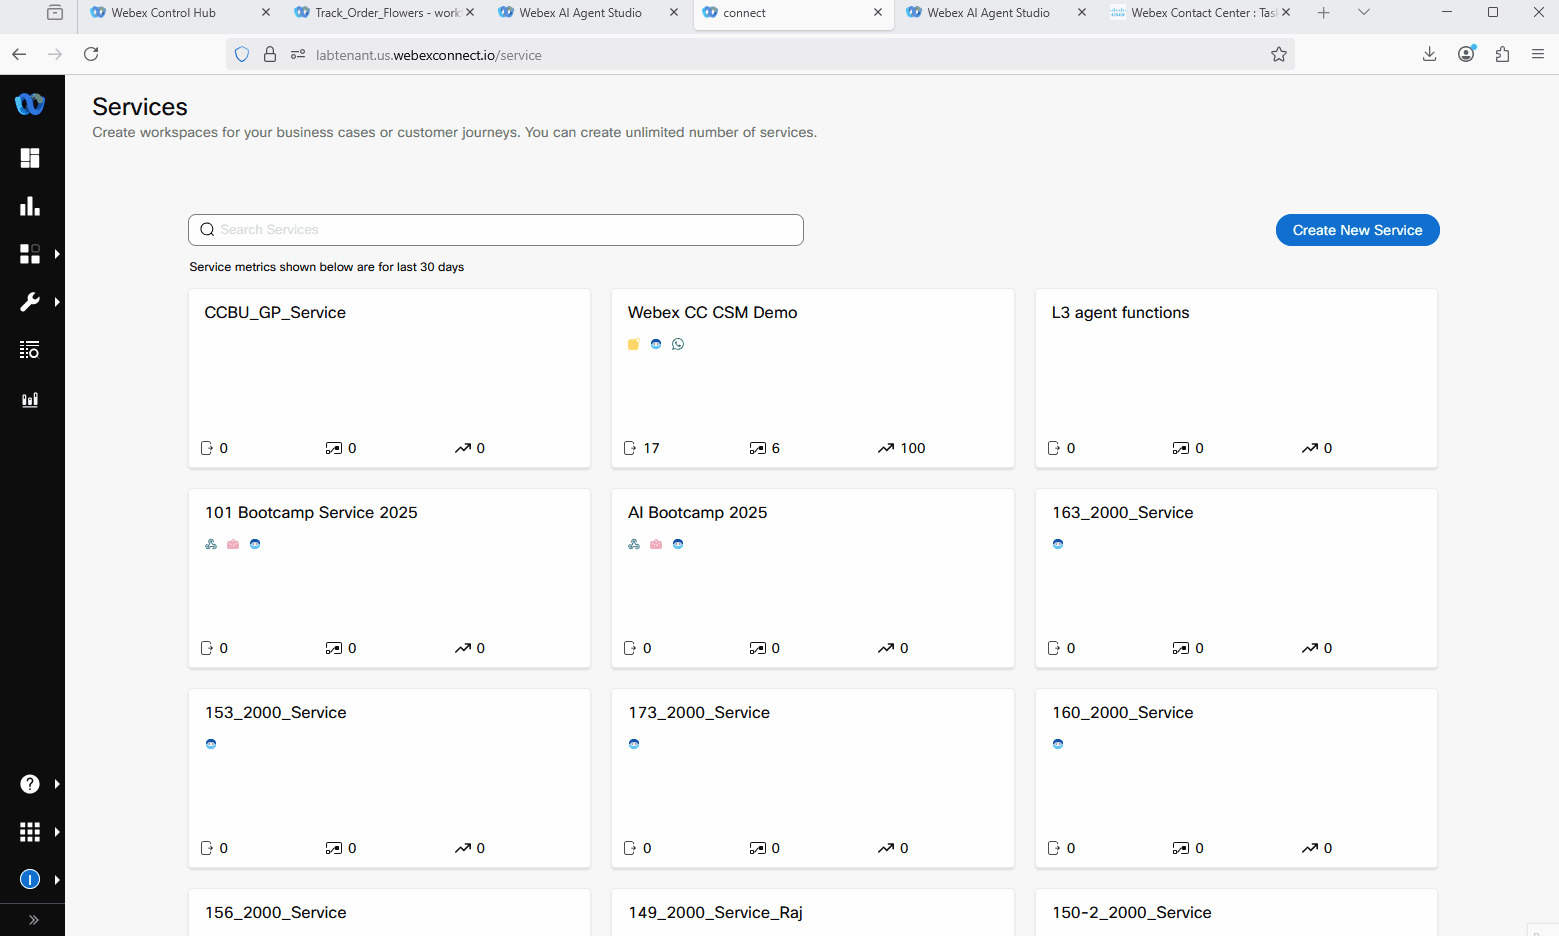Image resolution: width=1559 pixels, height=936 pixels.
Task: Open the bar chart reports icon
Action: (30, 206)
